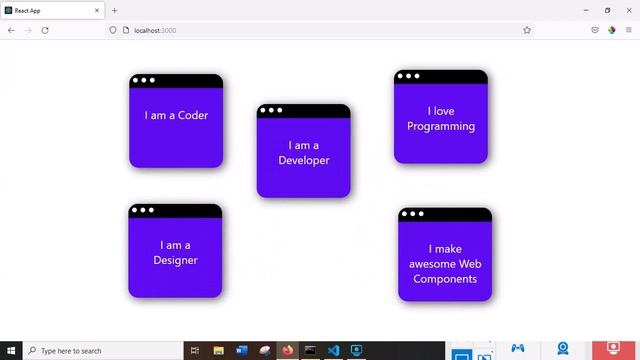Click the page info icon beside URL
The width and height of the screenshot is (640, 360).
[126, 30]
